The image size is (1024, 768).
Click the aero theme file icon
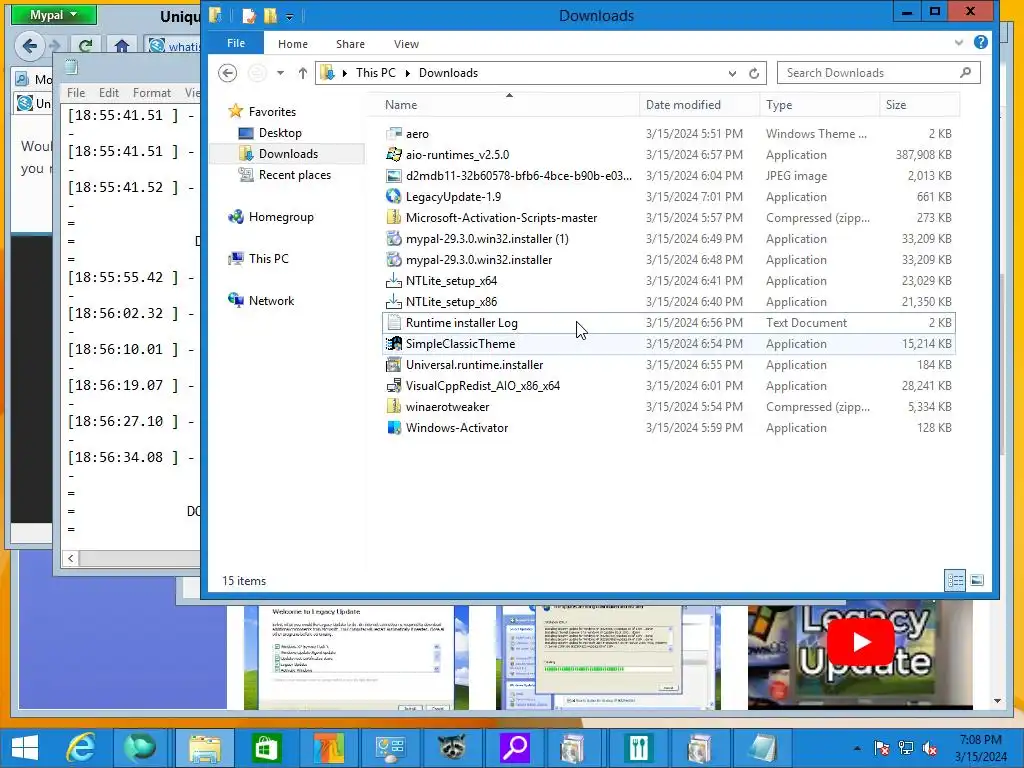(394, 134)
